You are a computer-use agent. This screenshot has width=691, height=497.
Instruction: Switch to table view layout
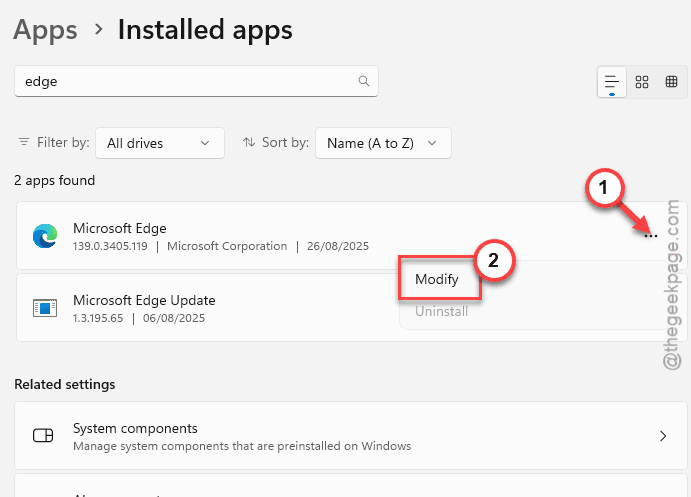point(671,82)
